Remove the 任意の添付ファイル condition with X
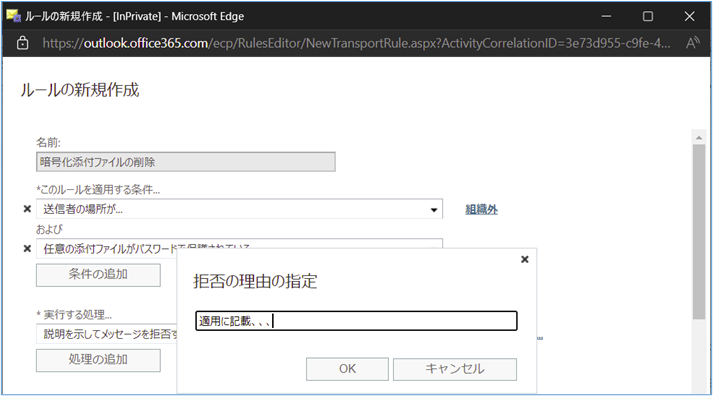This screenshot has width=713, height=396. pos(27,249)
